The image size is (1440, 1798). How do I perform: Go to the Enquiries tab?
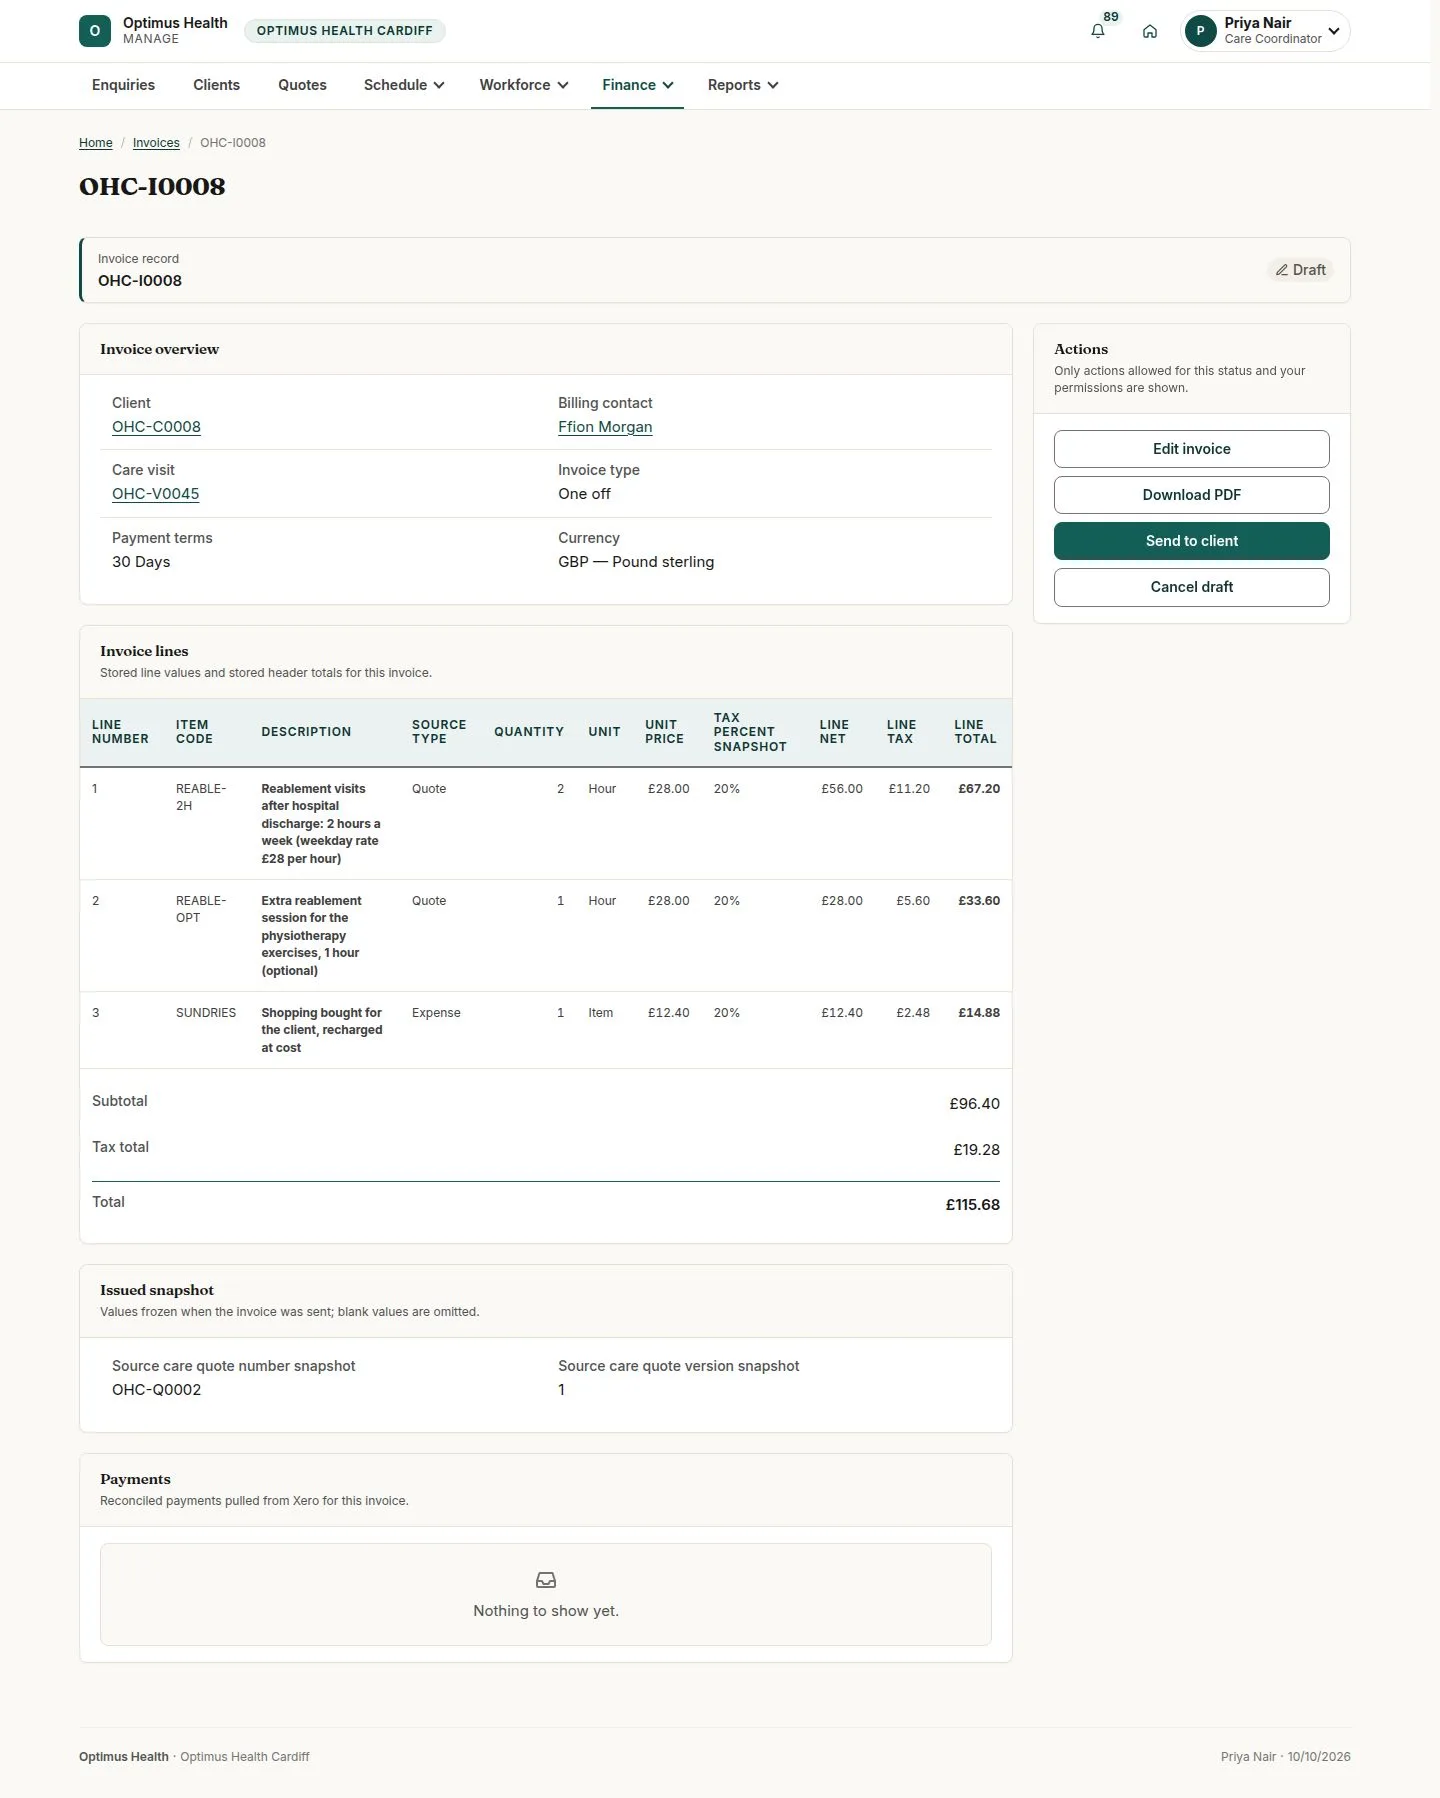[123, 85]
